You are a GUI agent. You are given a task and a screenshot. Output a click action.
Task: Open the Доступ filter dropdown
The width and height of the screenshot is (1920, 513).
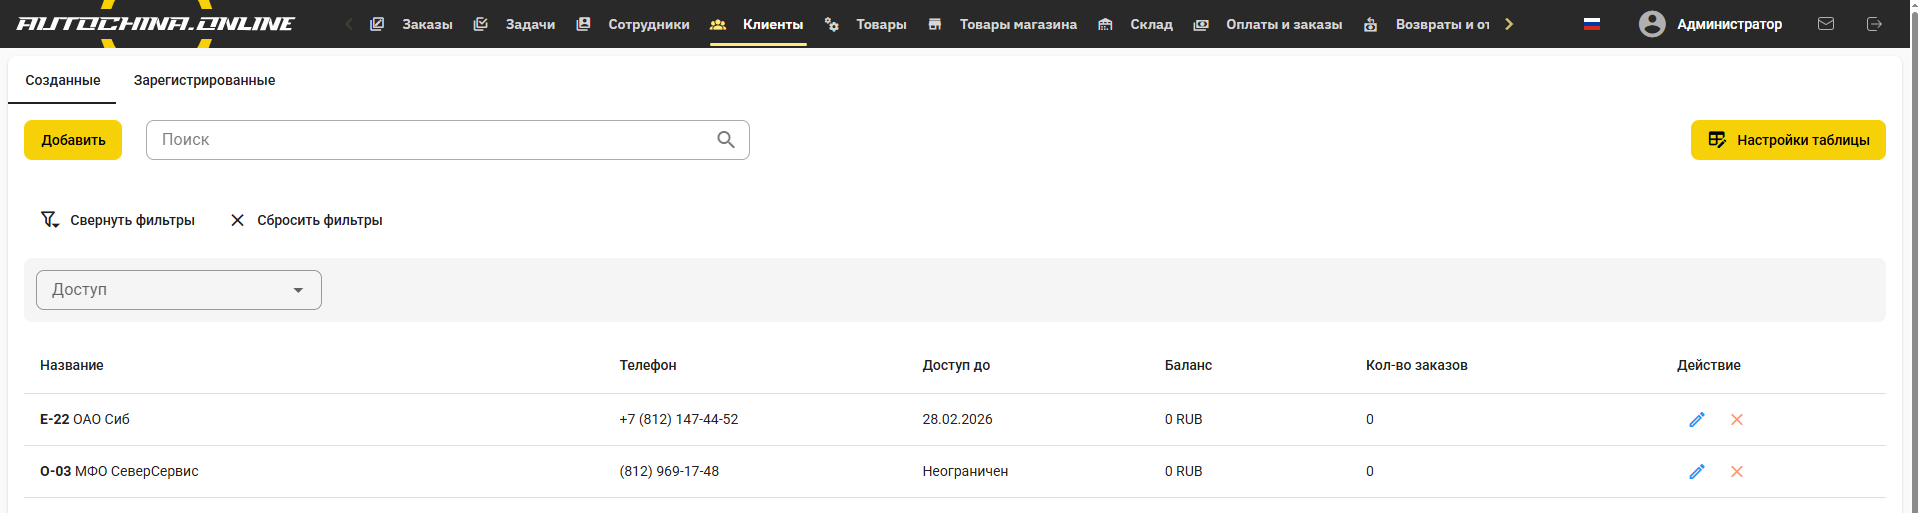coord(179,290)
